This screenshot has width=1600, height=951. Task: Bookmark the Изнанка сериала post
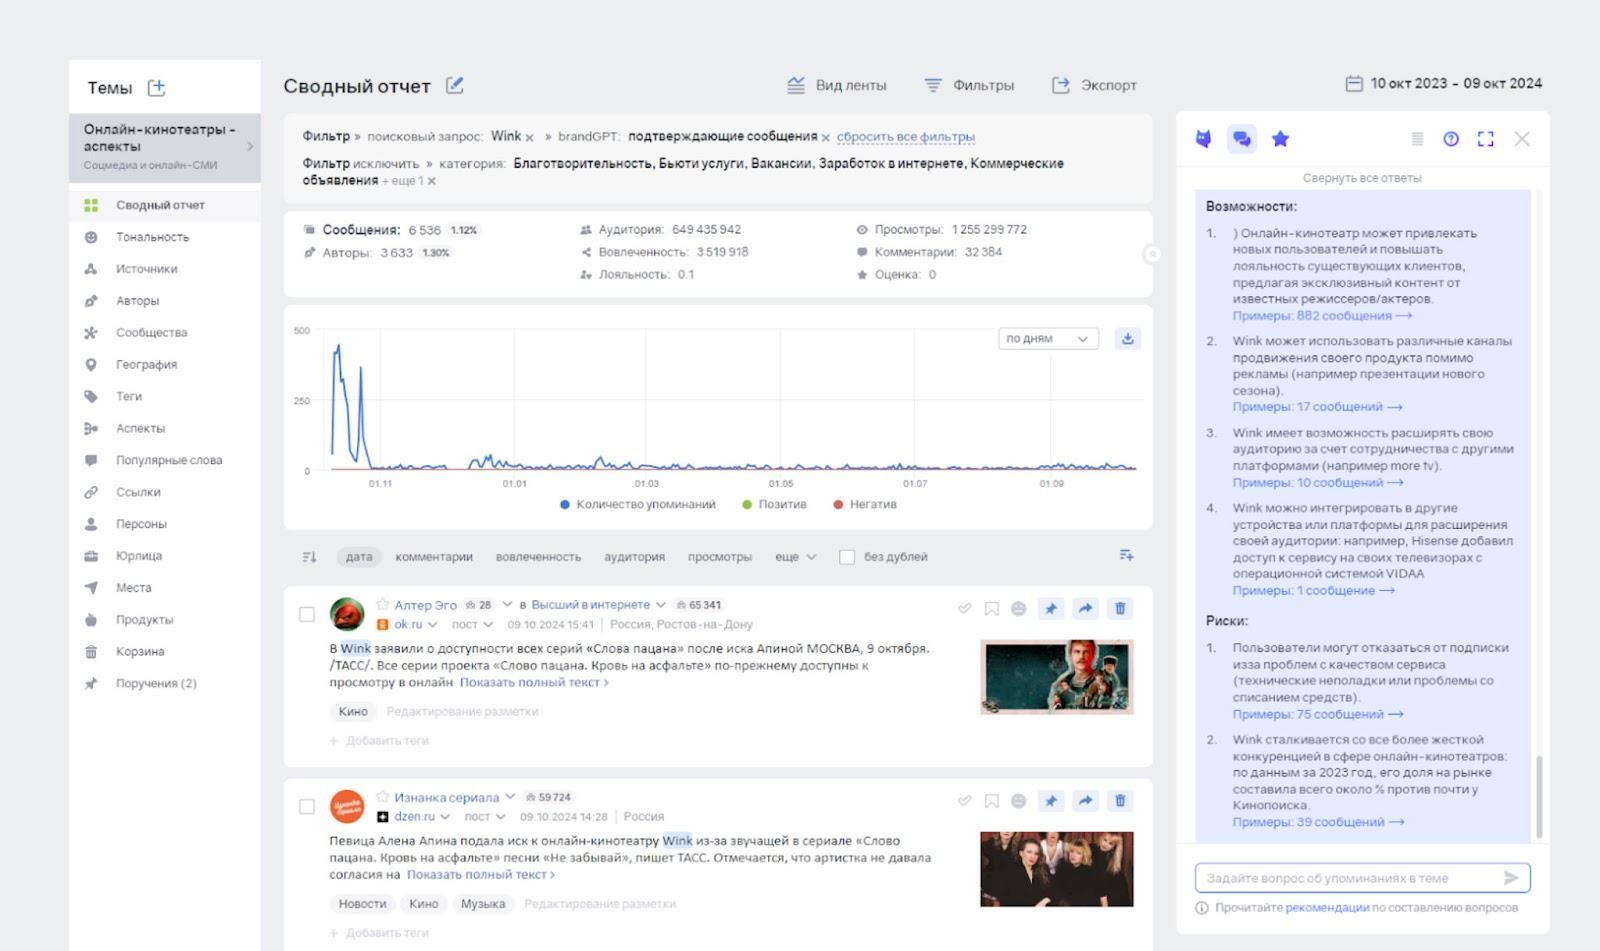(991, 800)
